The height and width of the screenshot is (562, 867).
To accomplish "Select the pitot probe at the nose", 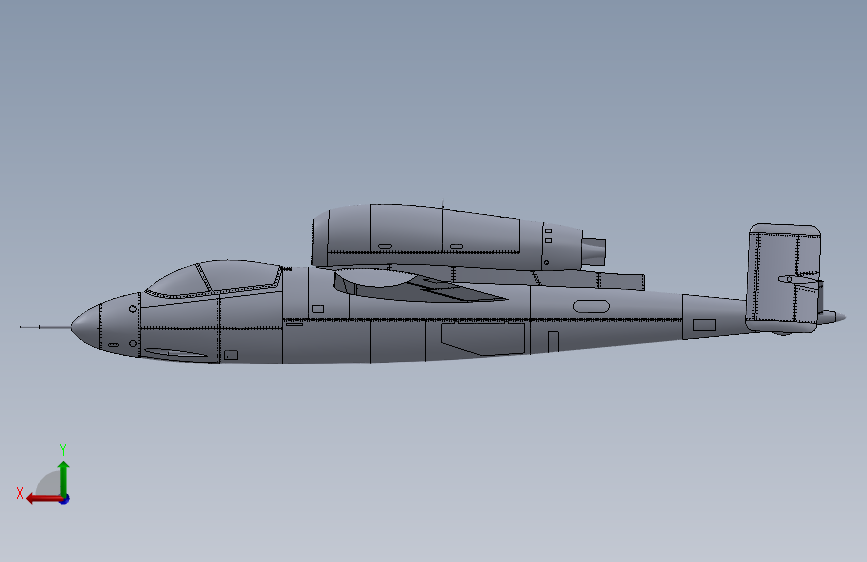I will tap(45, 327).
